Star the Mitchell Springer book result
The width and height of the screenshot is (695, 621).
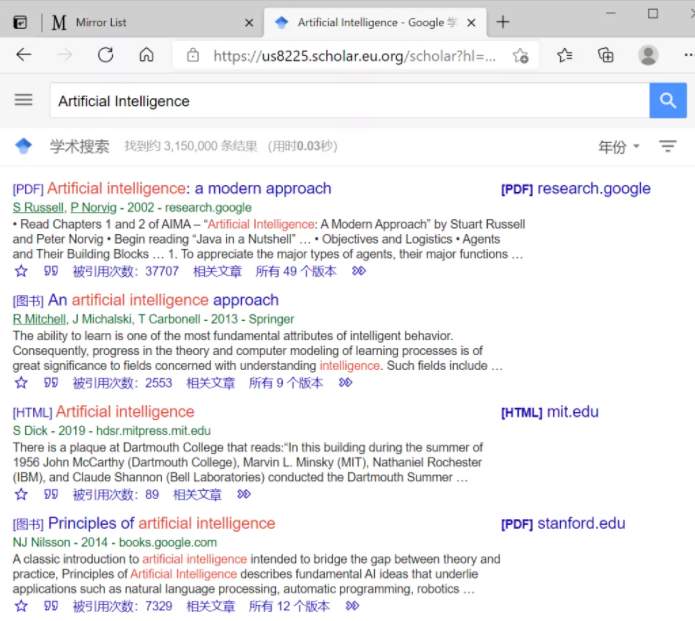[21, 383]
